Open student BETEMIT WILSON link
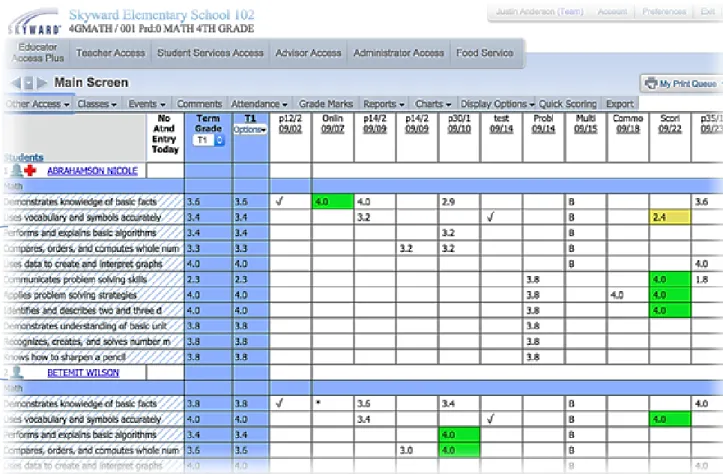The height and width of the screenshot is (474, 723). [x=83, y=373]
